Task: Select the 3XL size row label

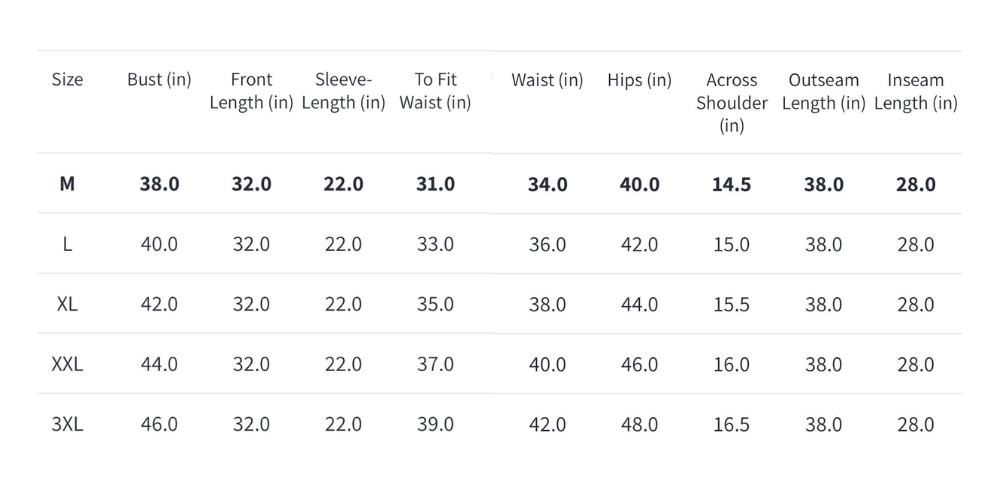Action: [x=67, y=424]
